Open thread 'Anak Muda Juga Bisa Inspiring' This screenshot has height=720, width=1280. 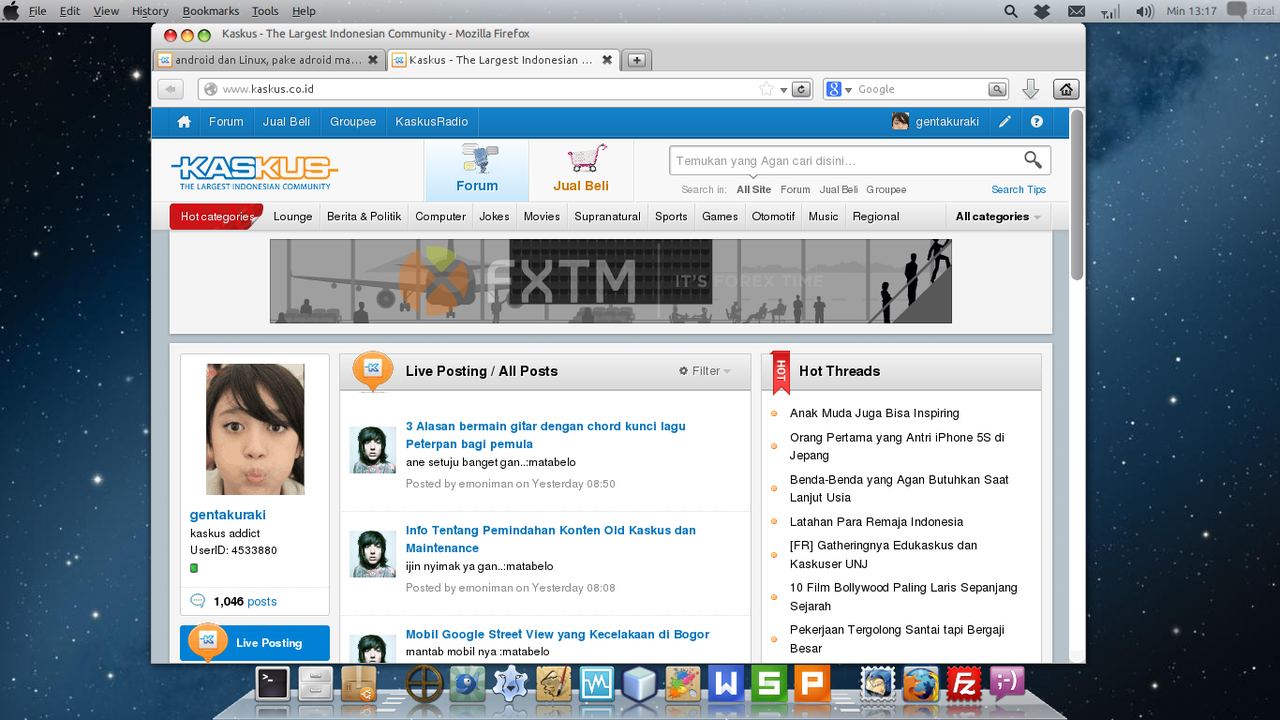click(874, 413)
